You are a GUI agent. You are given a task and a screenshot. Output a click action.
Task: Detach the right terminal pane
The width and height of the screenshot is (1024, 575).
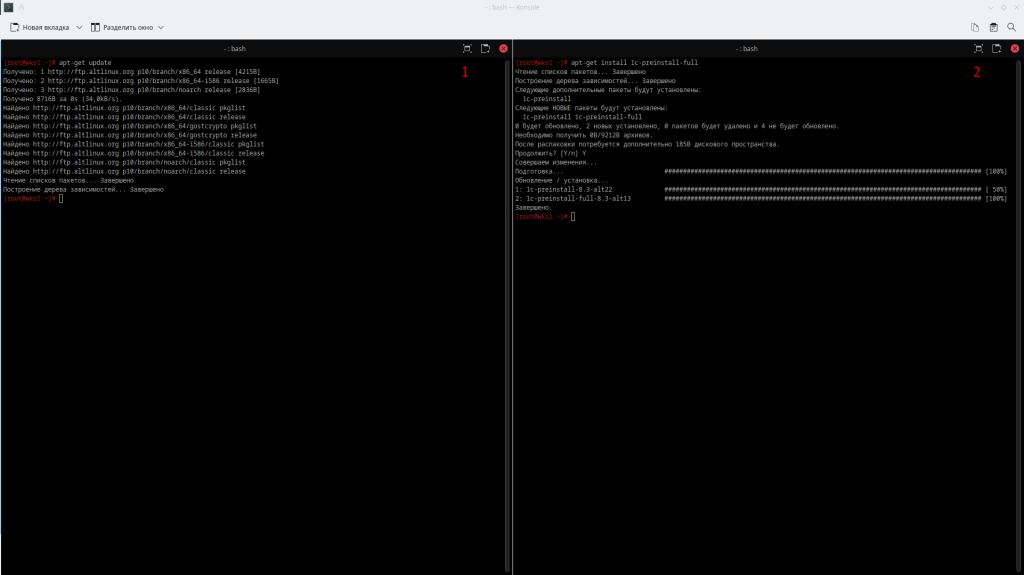point(997,48)
